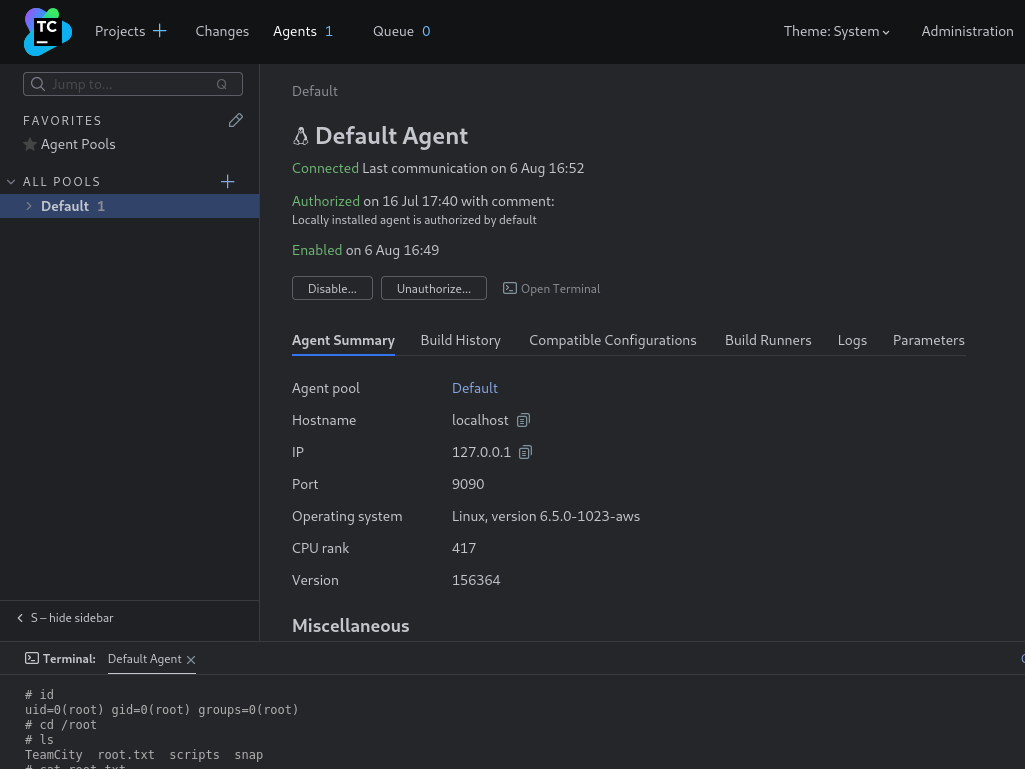Expand the Default pool in sidebar
This screenshot has width=1025, height=769.
point(29,206)
